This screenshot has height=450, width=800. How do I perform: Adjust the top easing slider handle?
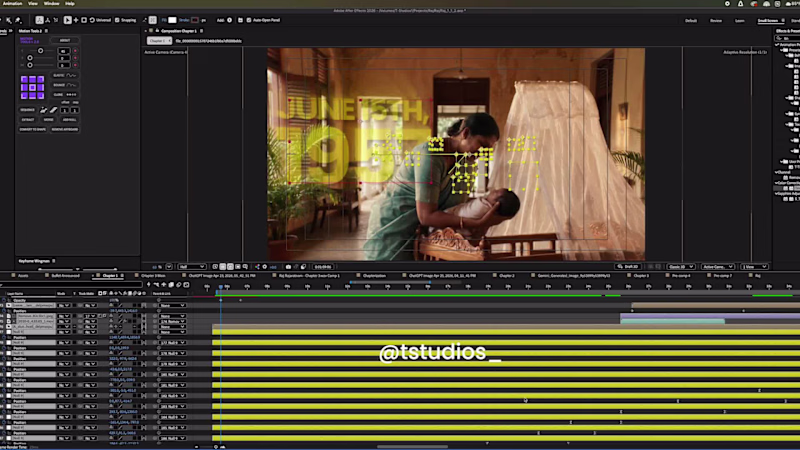[40, 51]
